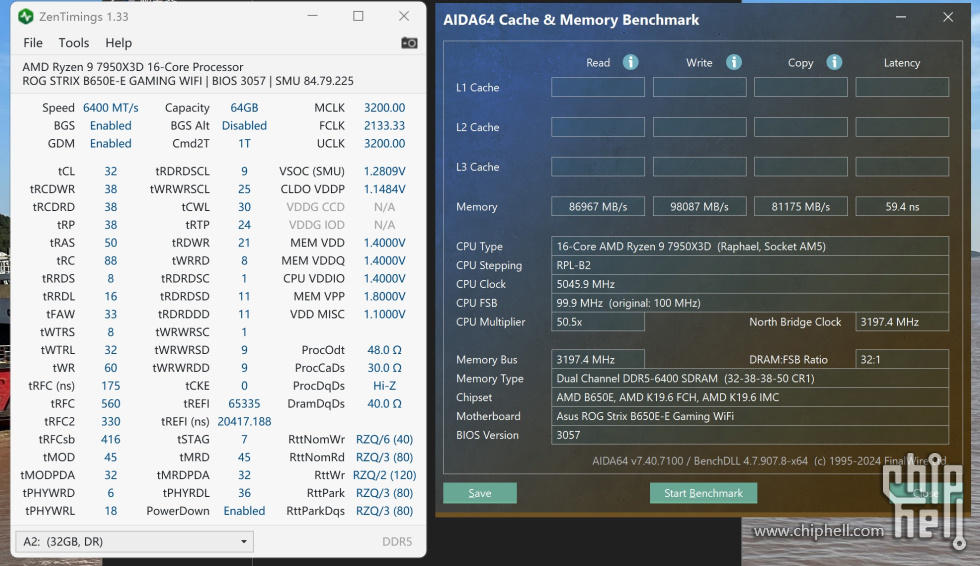Click the tPHYRDL value 36

tap(244, 493)
